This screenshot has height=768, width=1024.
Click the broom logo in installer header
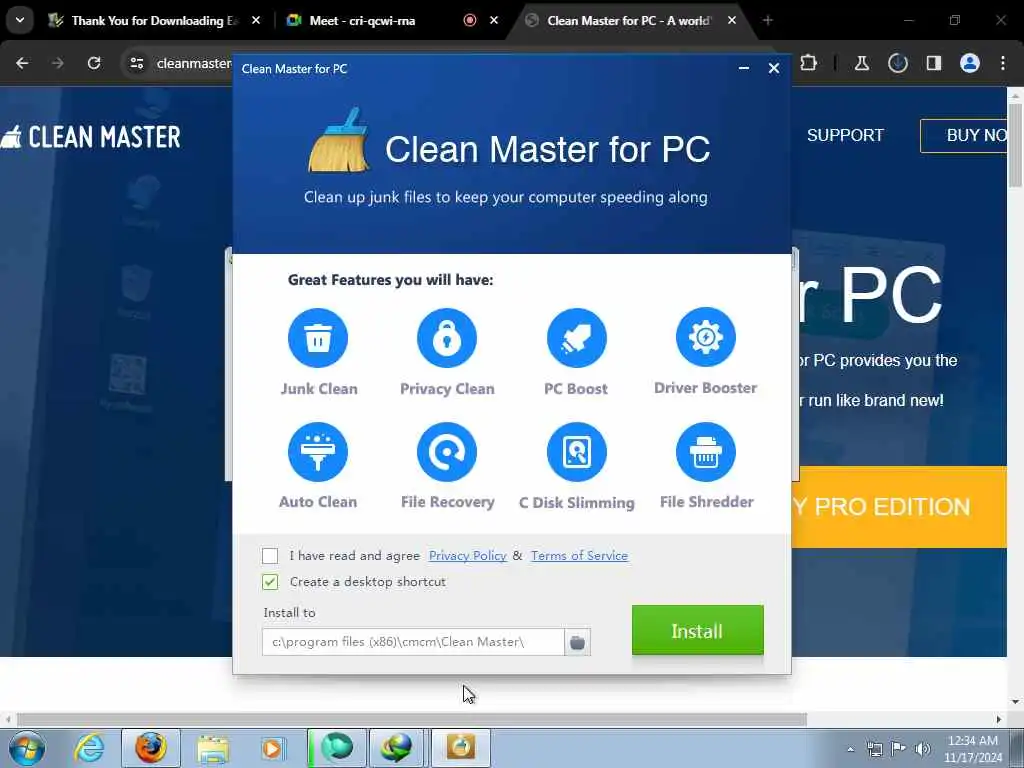coord(340,140)
